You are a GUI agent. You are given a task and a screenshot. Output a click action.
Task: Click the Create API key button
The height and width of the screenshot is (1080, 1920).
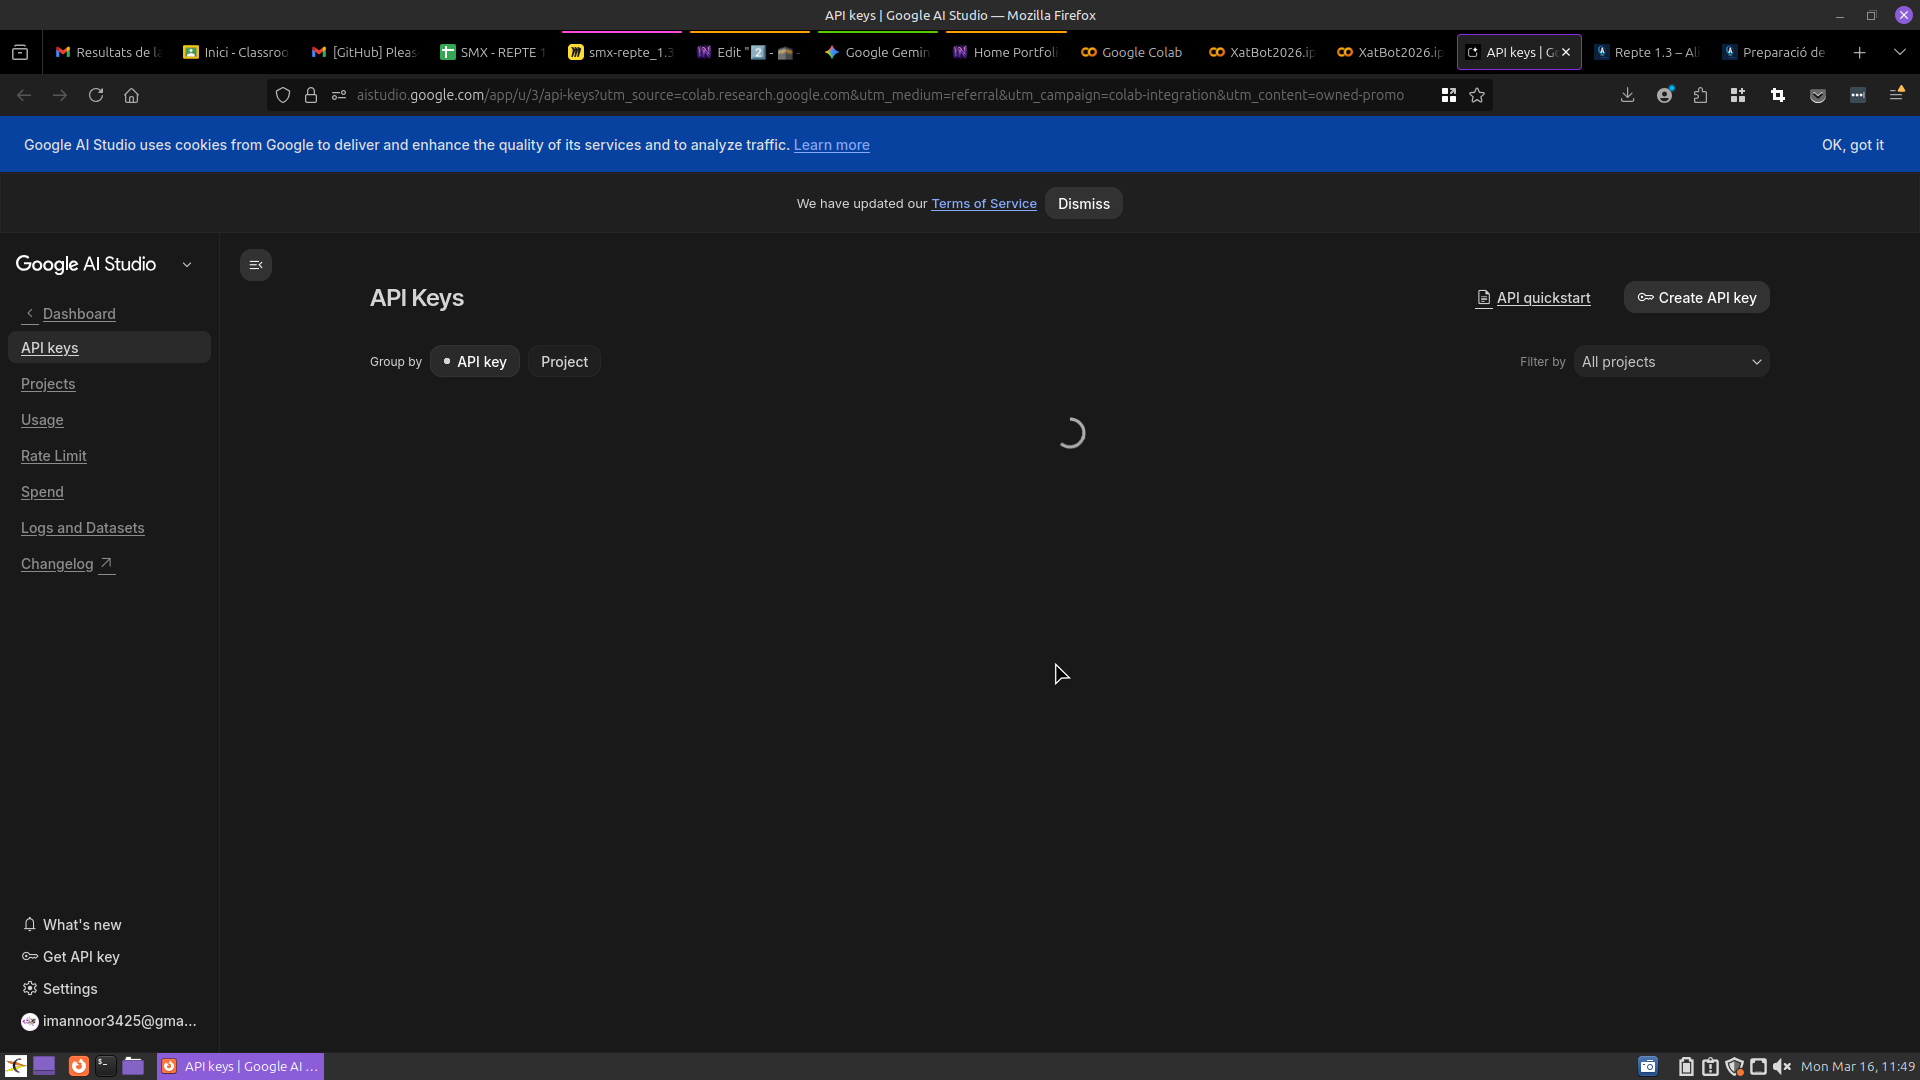[x=1696, y=298]
